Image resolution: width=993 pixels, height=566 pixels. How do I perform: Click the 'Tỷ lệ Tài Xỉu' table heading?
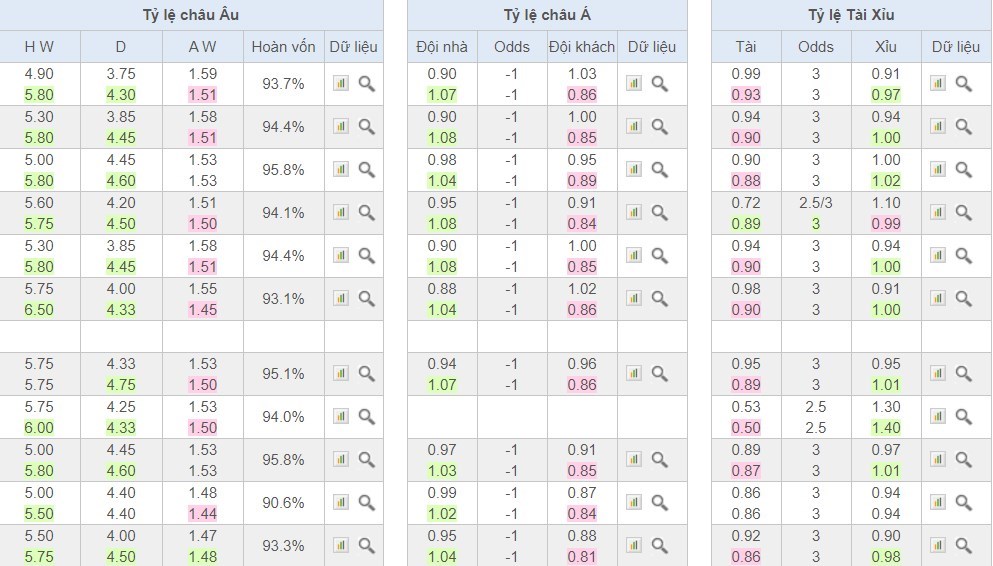(851, 15)
